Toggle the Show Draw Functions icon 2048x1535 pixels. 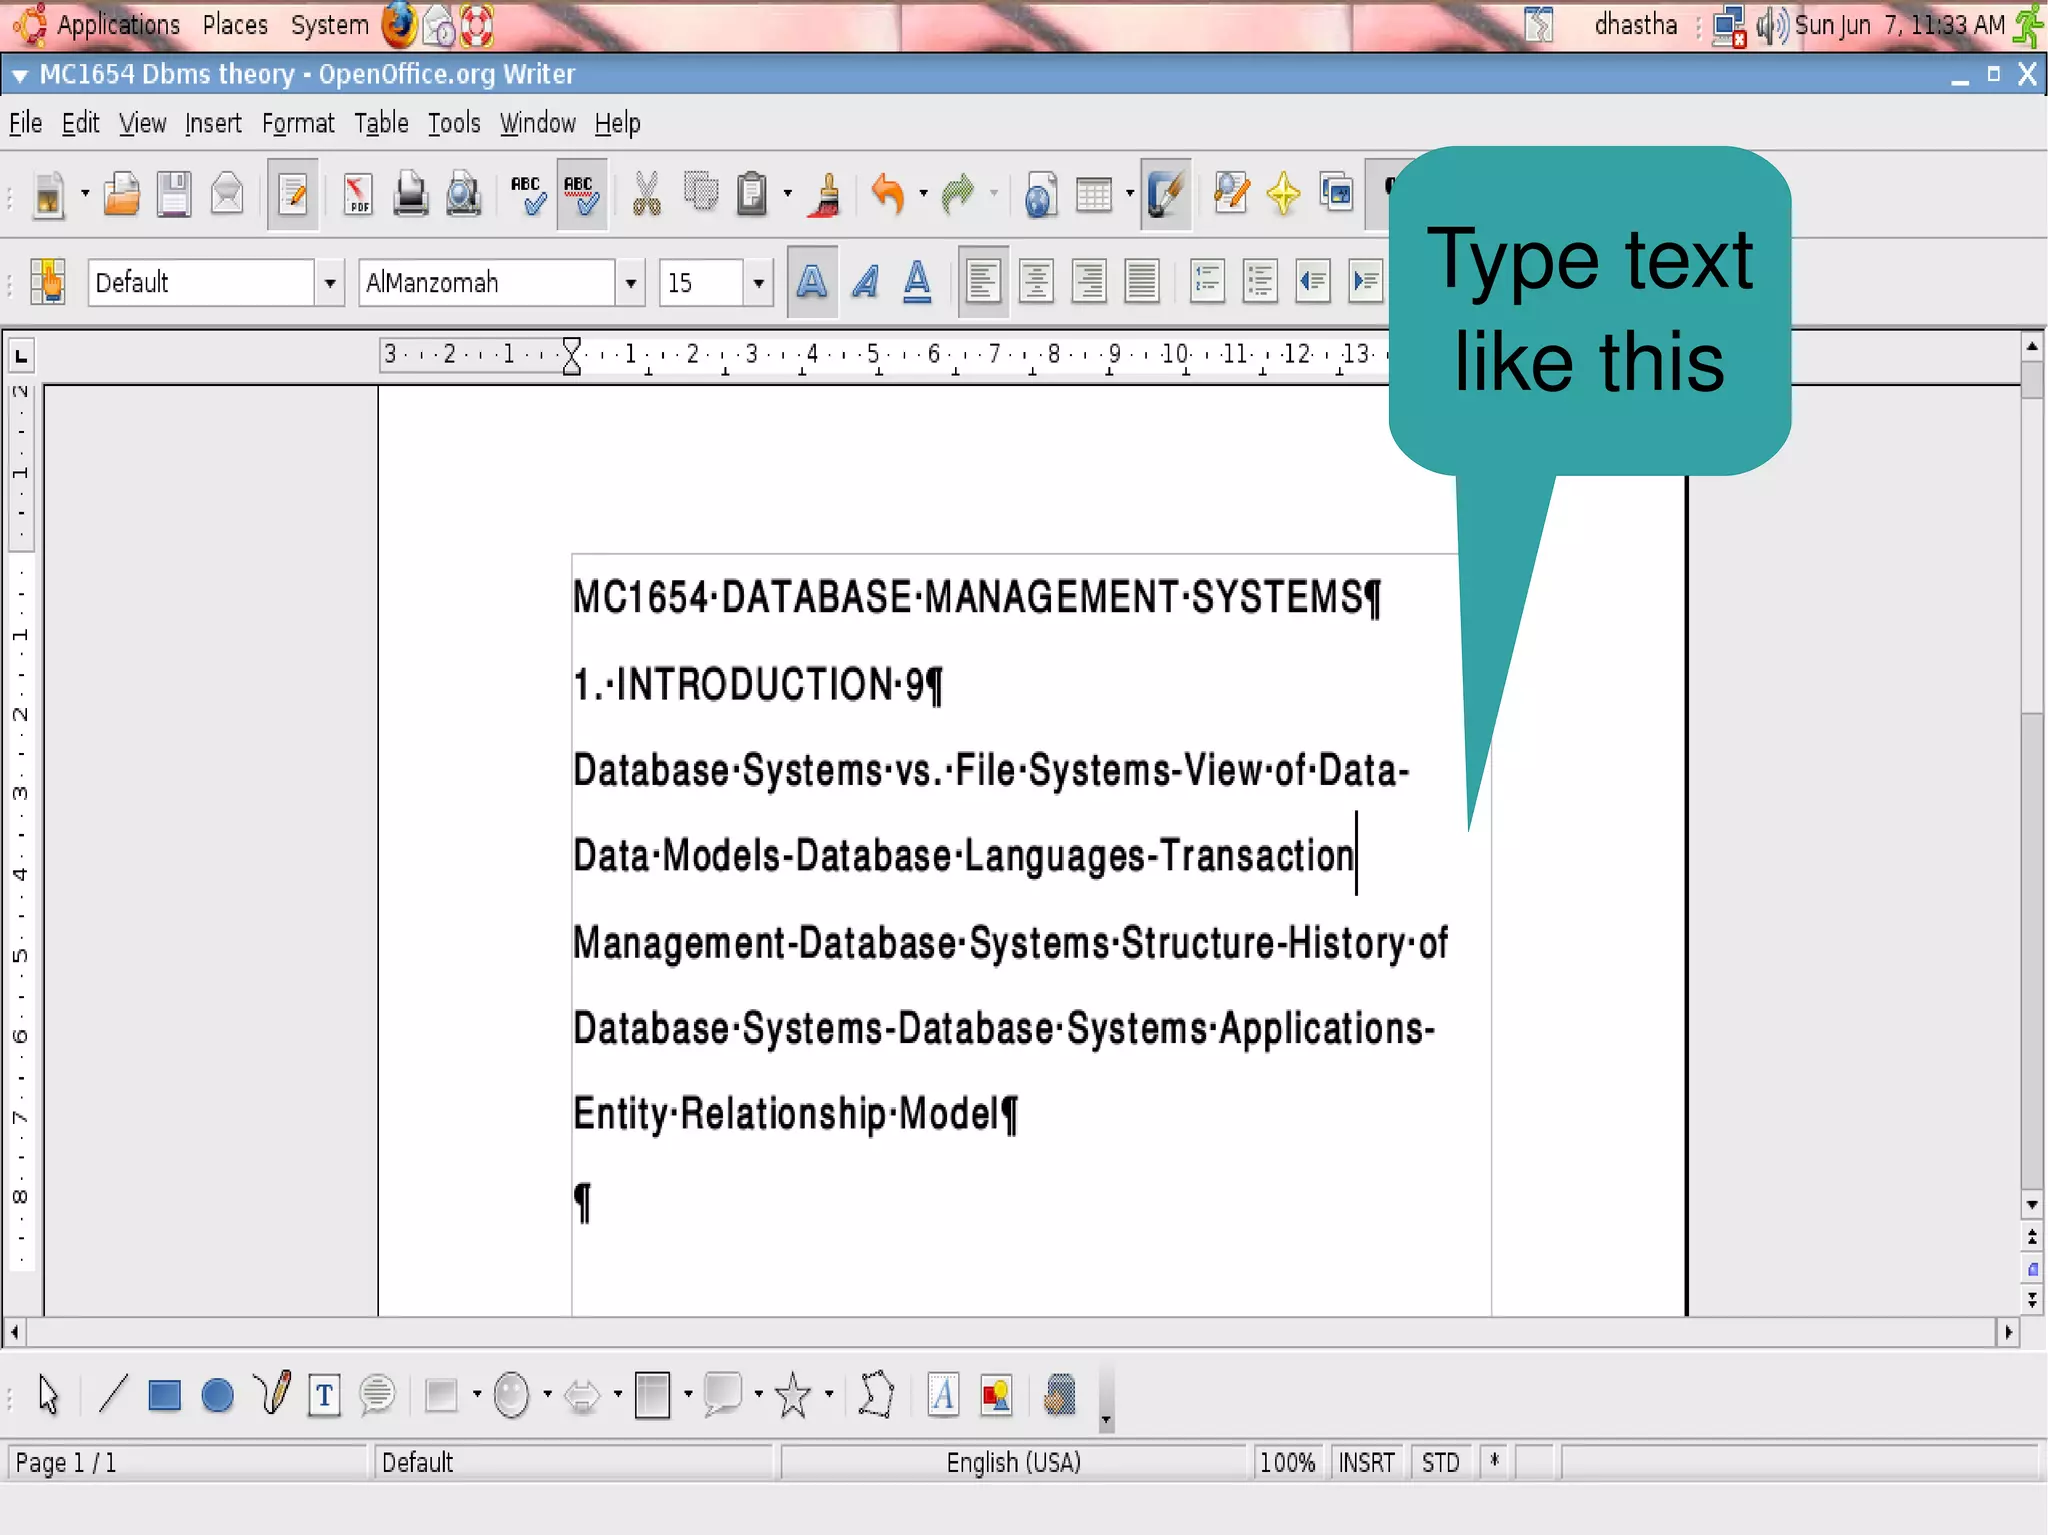[x=1166, y=194]
